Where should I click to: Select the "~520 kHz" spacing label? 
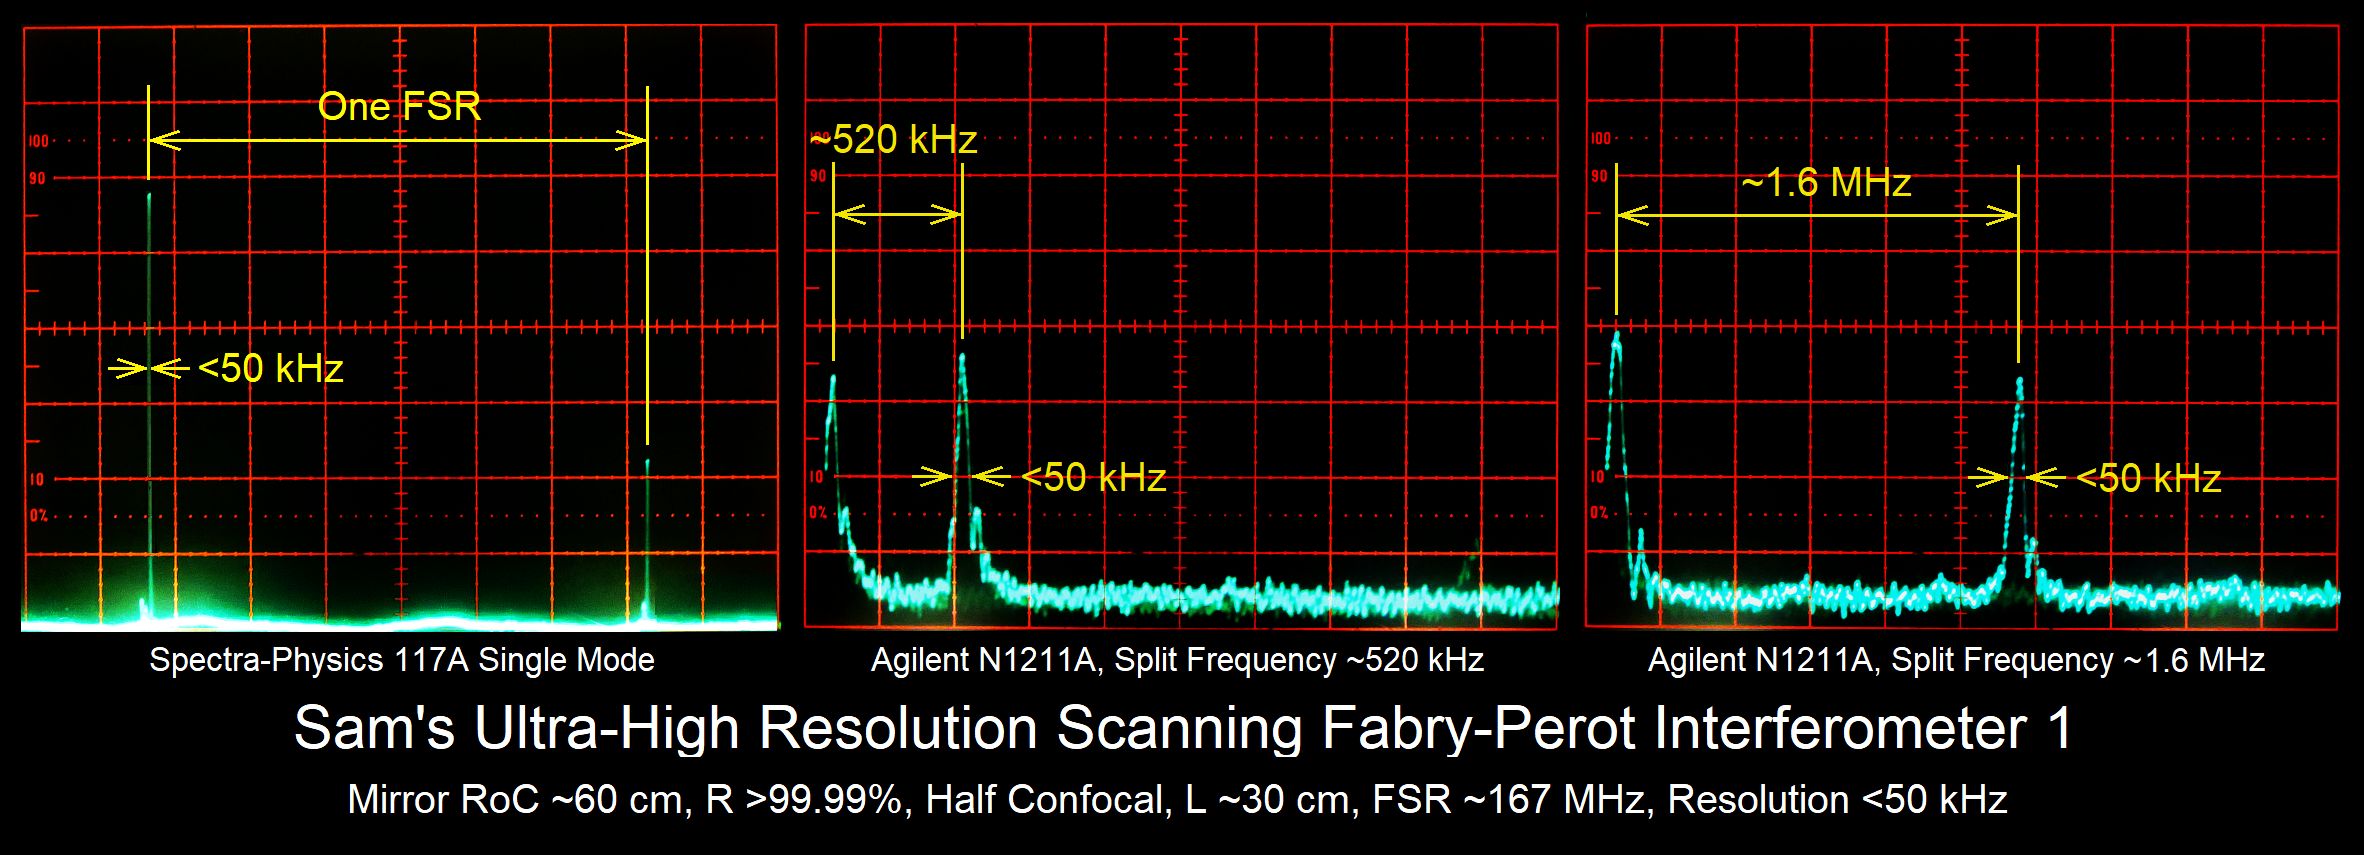tap(894, 140)
